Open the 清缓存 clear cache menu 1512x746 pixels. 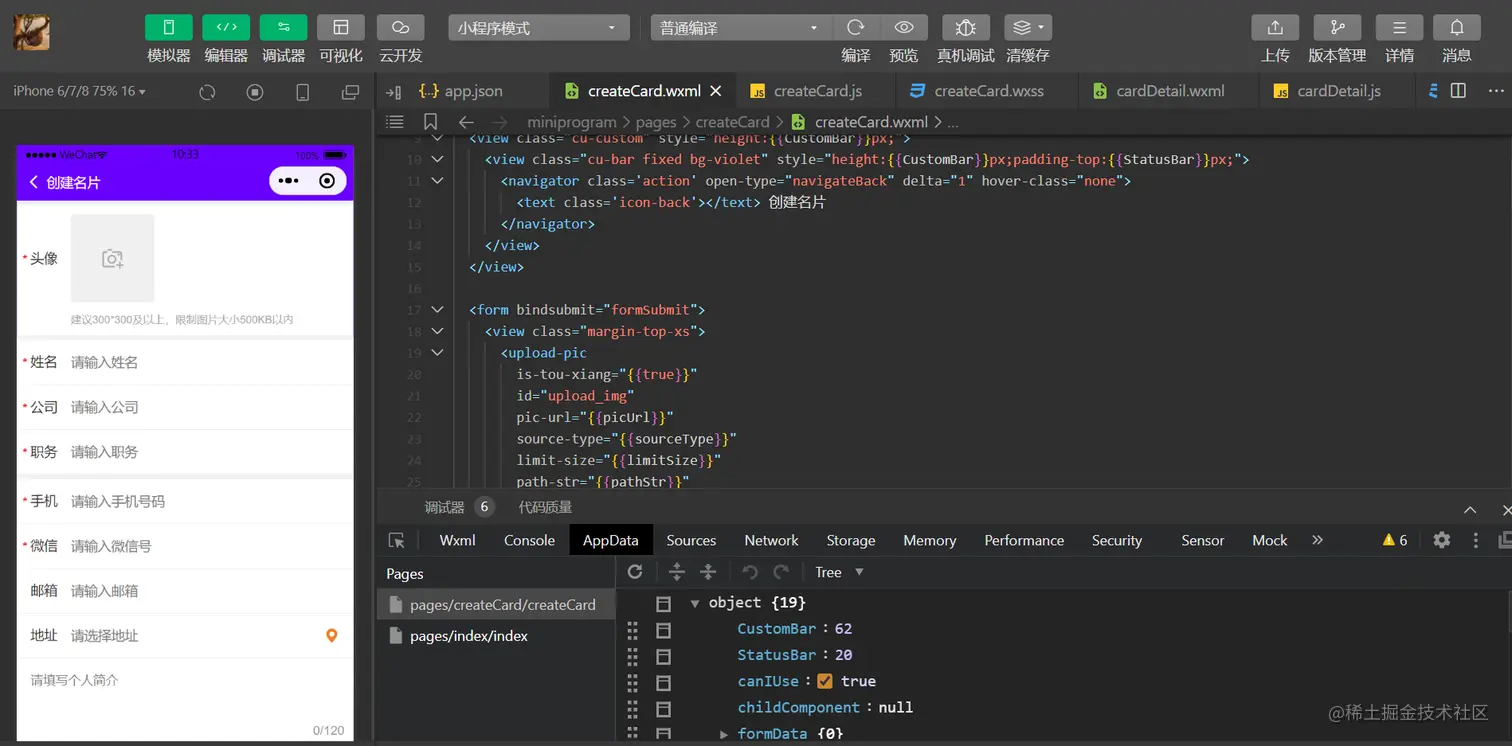click(1027, 27)
